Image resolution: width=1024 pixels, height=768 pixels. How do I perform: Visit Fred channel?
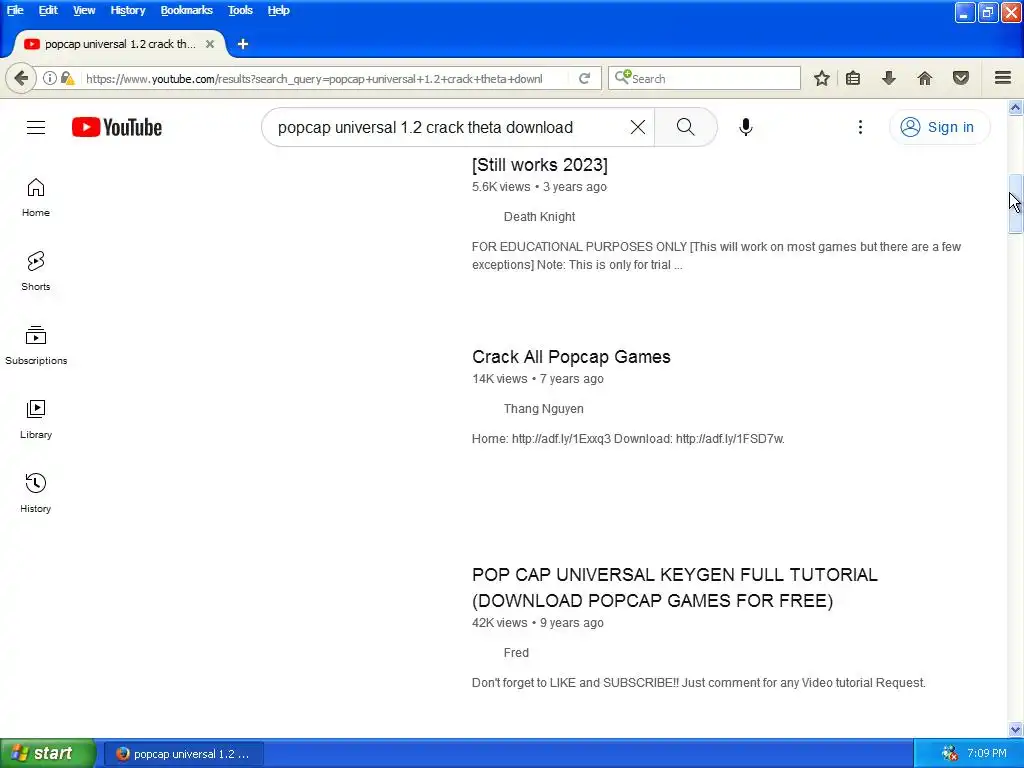(x=516, y=653)
